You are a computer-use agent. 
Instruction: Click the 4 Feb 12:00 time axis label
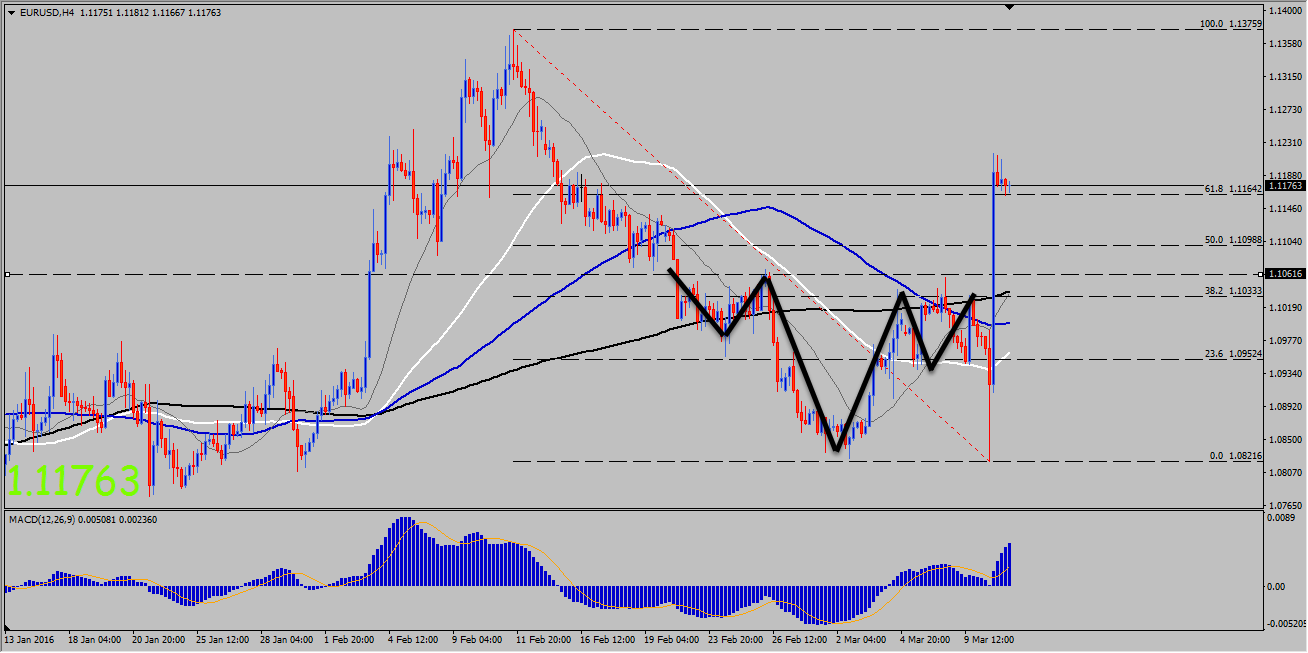point(413,639)
